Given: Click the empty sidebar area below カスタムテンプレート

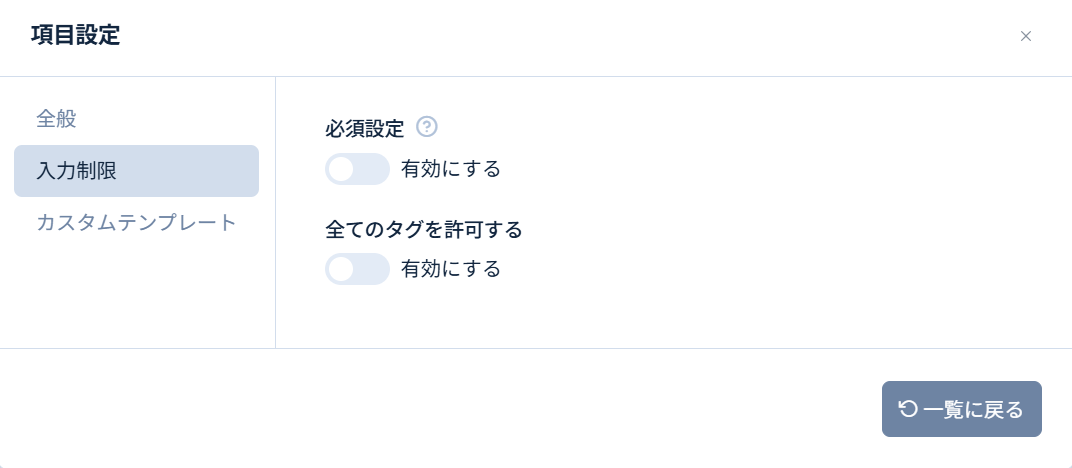Looking at the screenshot, I should (136, 295).
